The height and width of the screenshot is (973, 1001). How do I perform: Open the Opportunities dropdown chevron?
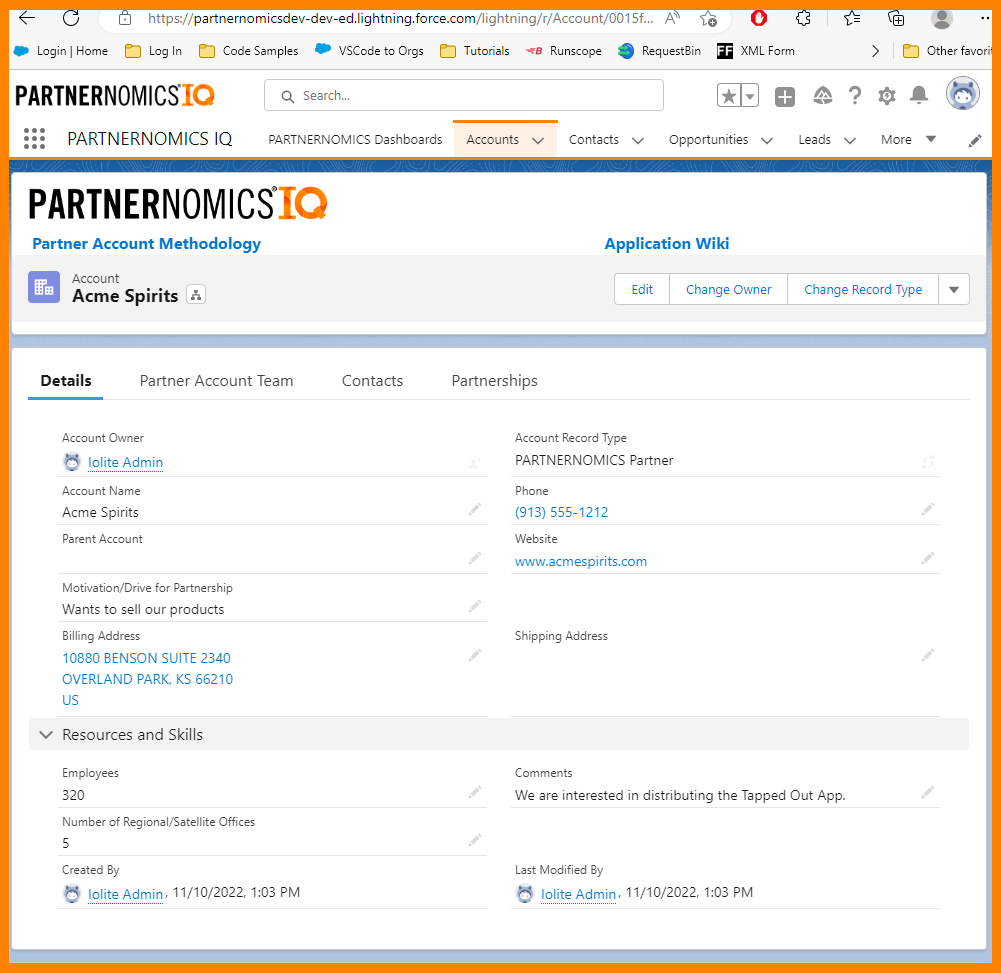pos(767,140)
